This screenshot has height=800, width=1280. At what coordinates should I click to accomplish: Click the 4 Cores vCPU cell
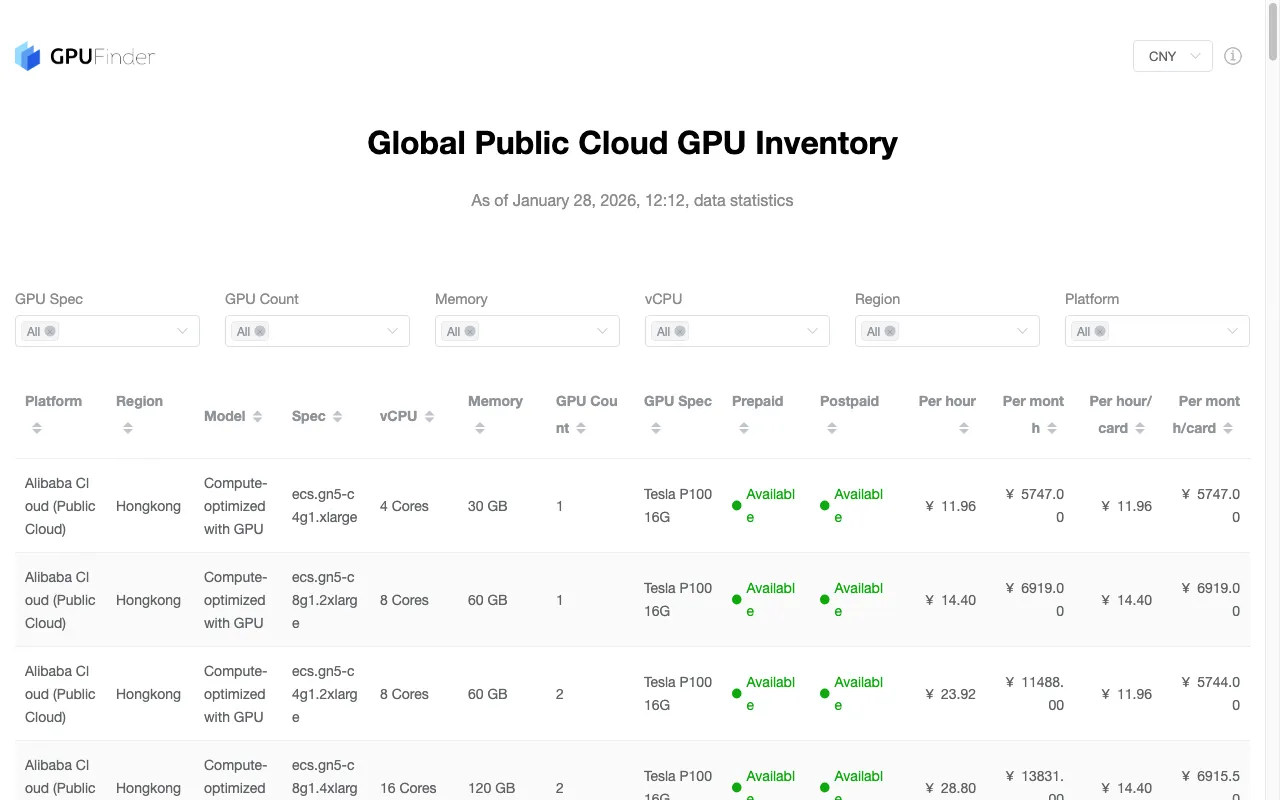(x=404, y=506)
